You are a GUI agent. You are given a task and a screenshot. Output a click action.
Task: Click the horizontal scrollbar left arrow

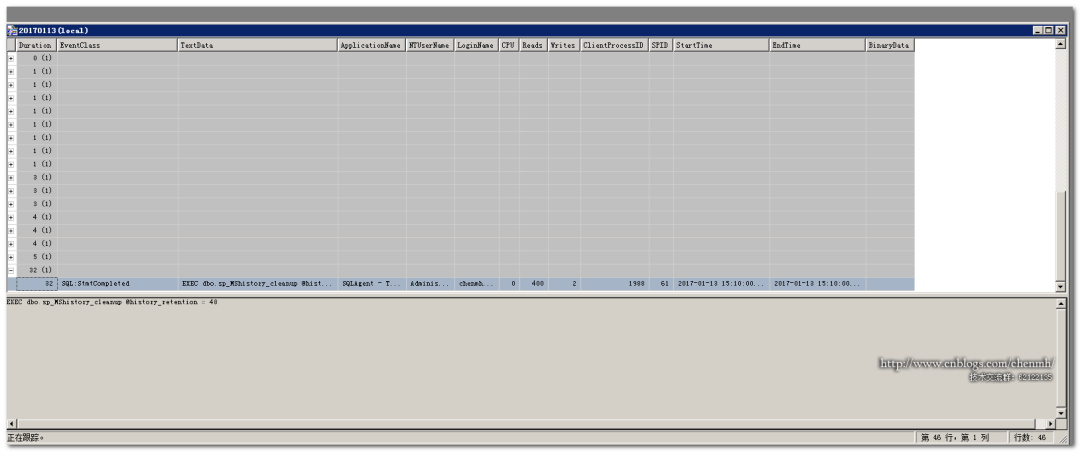tap(12, 424)
